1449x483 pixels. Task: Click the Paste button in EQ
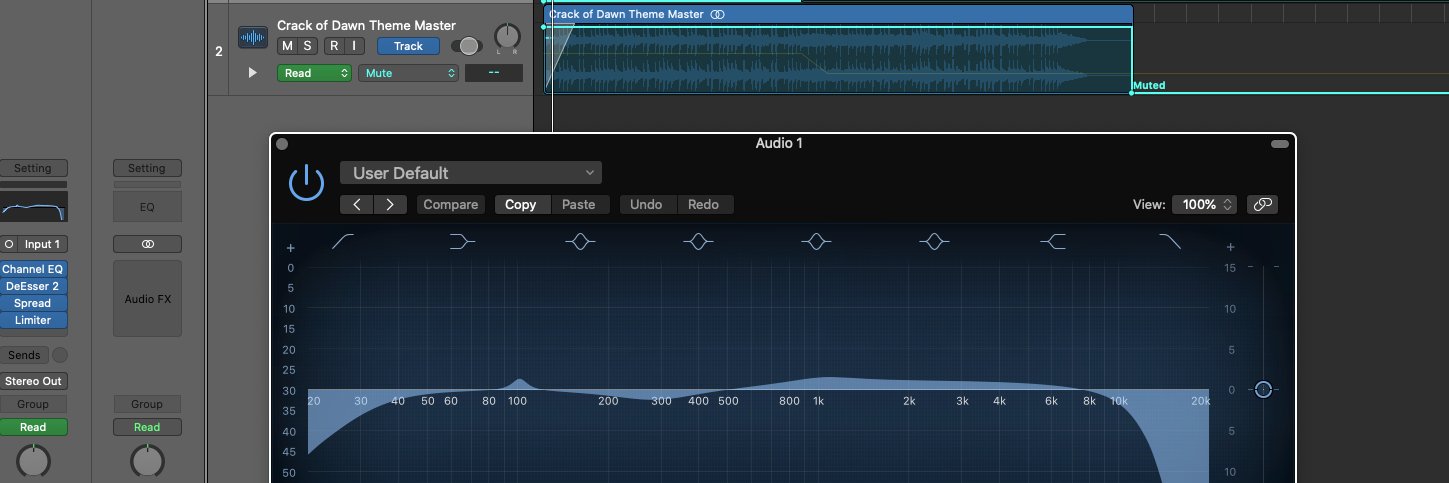(x=579, y=204)
